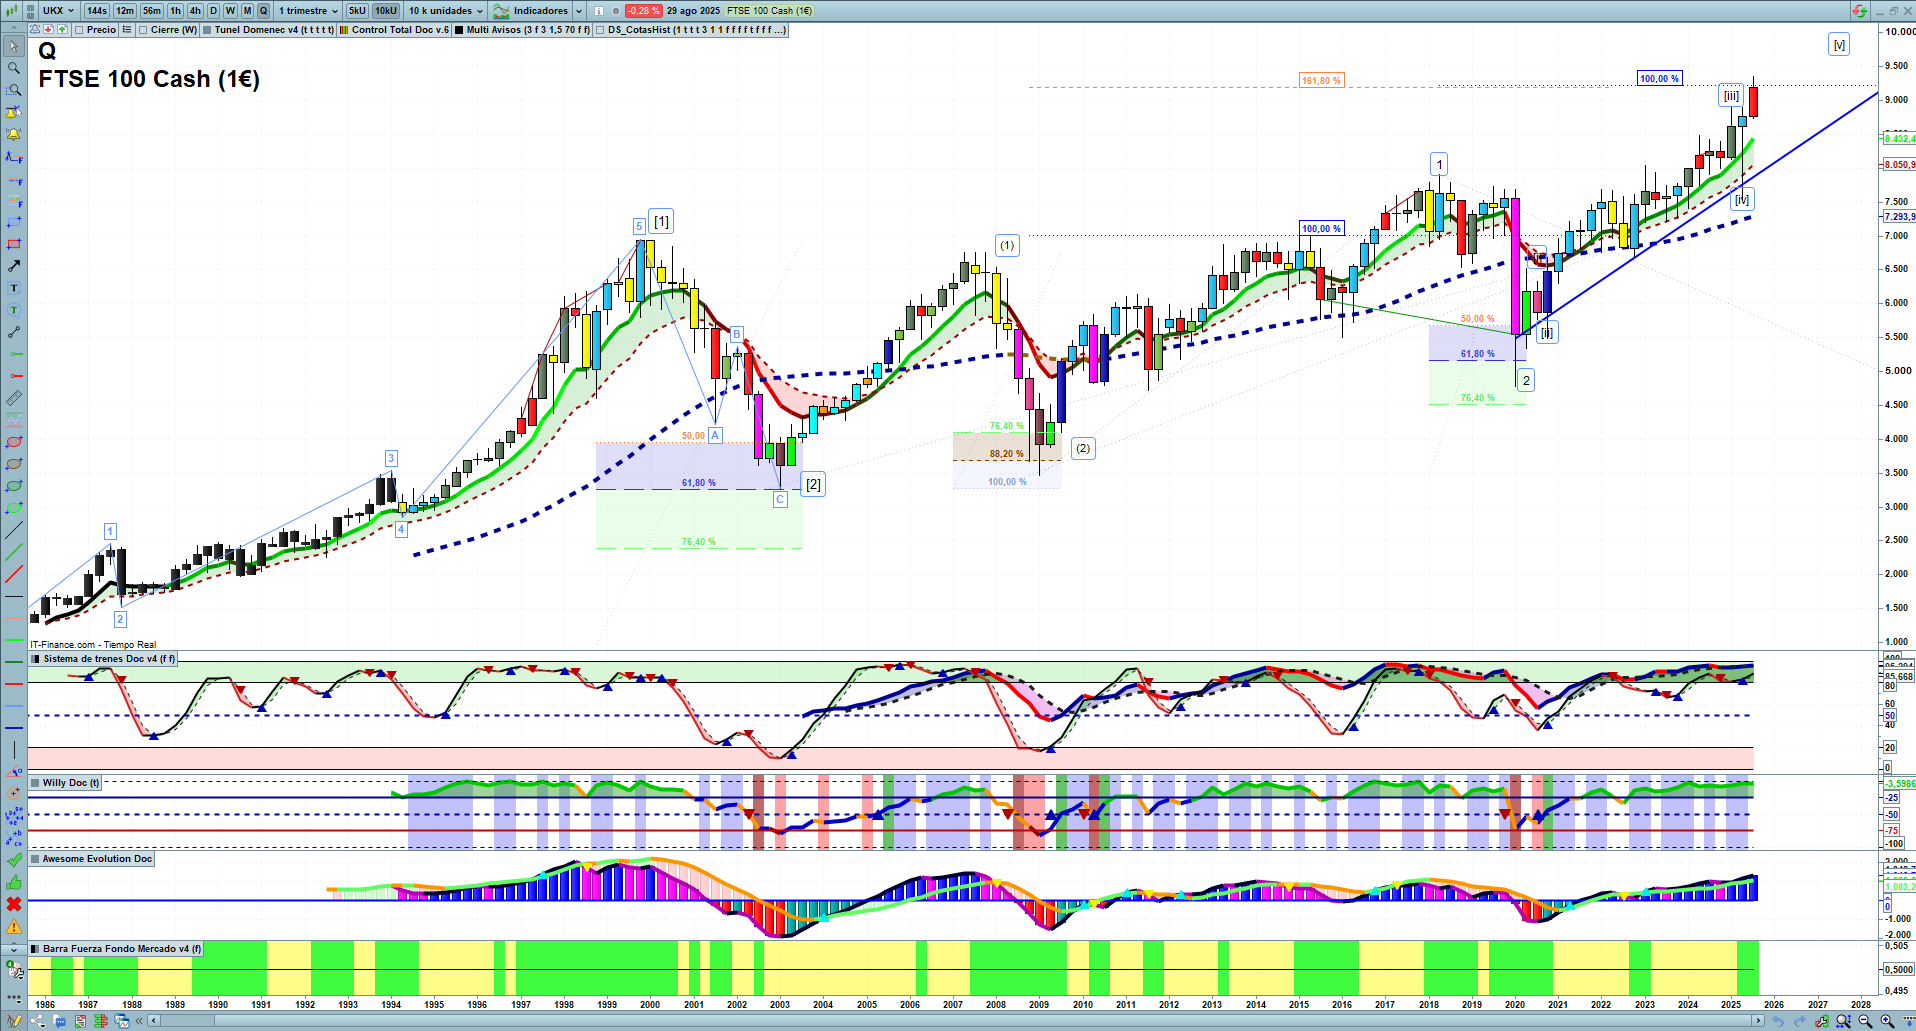Open the 10 k unidades dropdown
Screen dimensions: 1916x1031
pyautogui.click(x=445, y=11)
